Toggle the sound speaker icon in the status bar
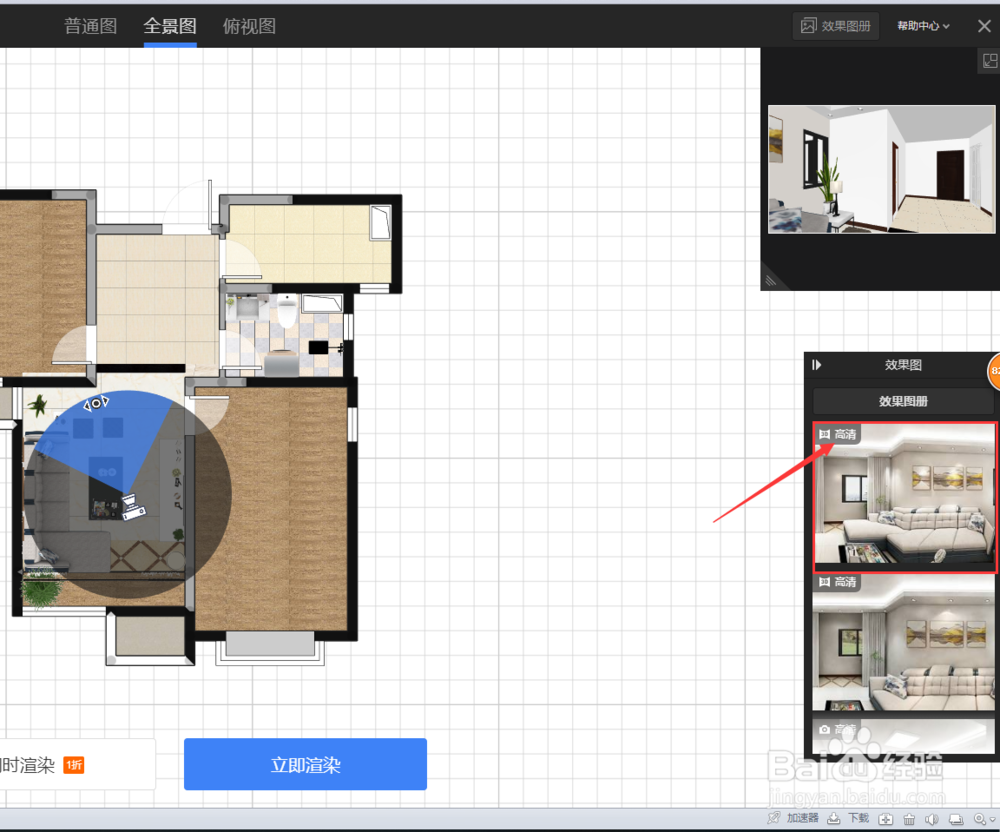This screenshot has width=1000, height=832. (932, 819)
